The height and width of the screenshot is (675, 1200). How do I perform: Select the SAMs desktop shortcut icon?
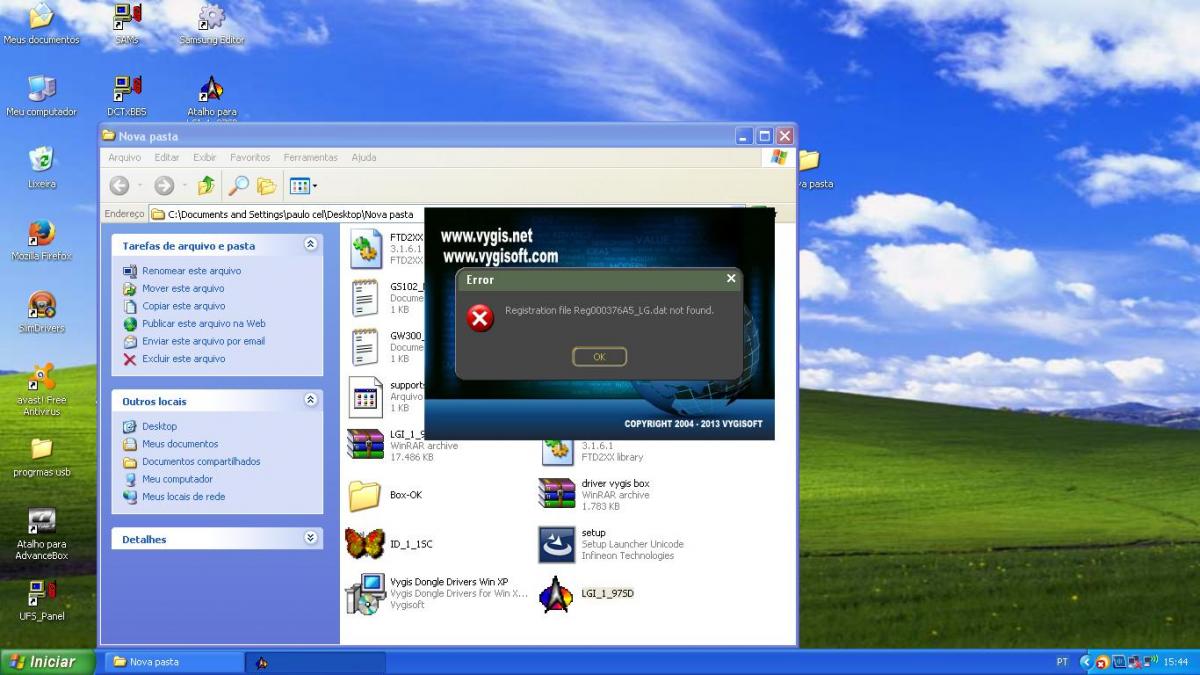click(127, 17)
